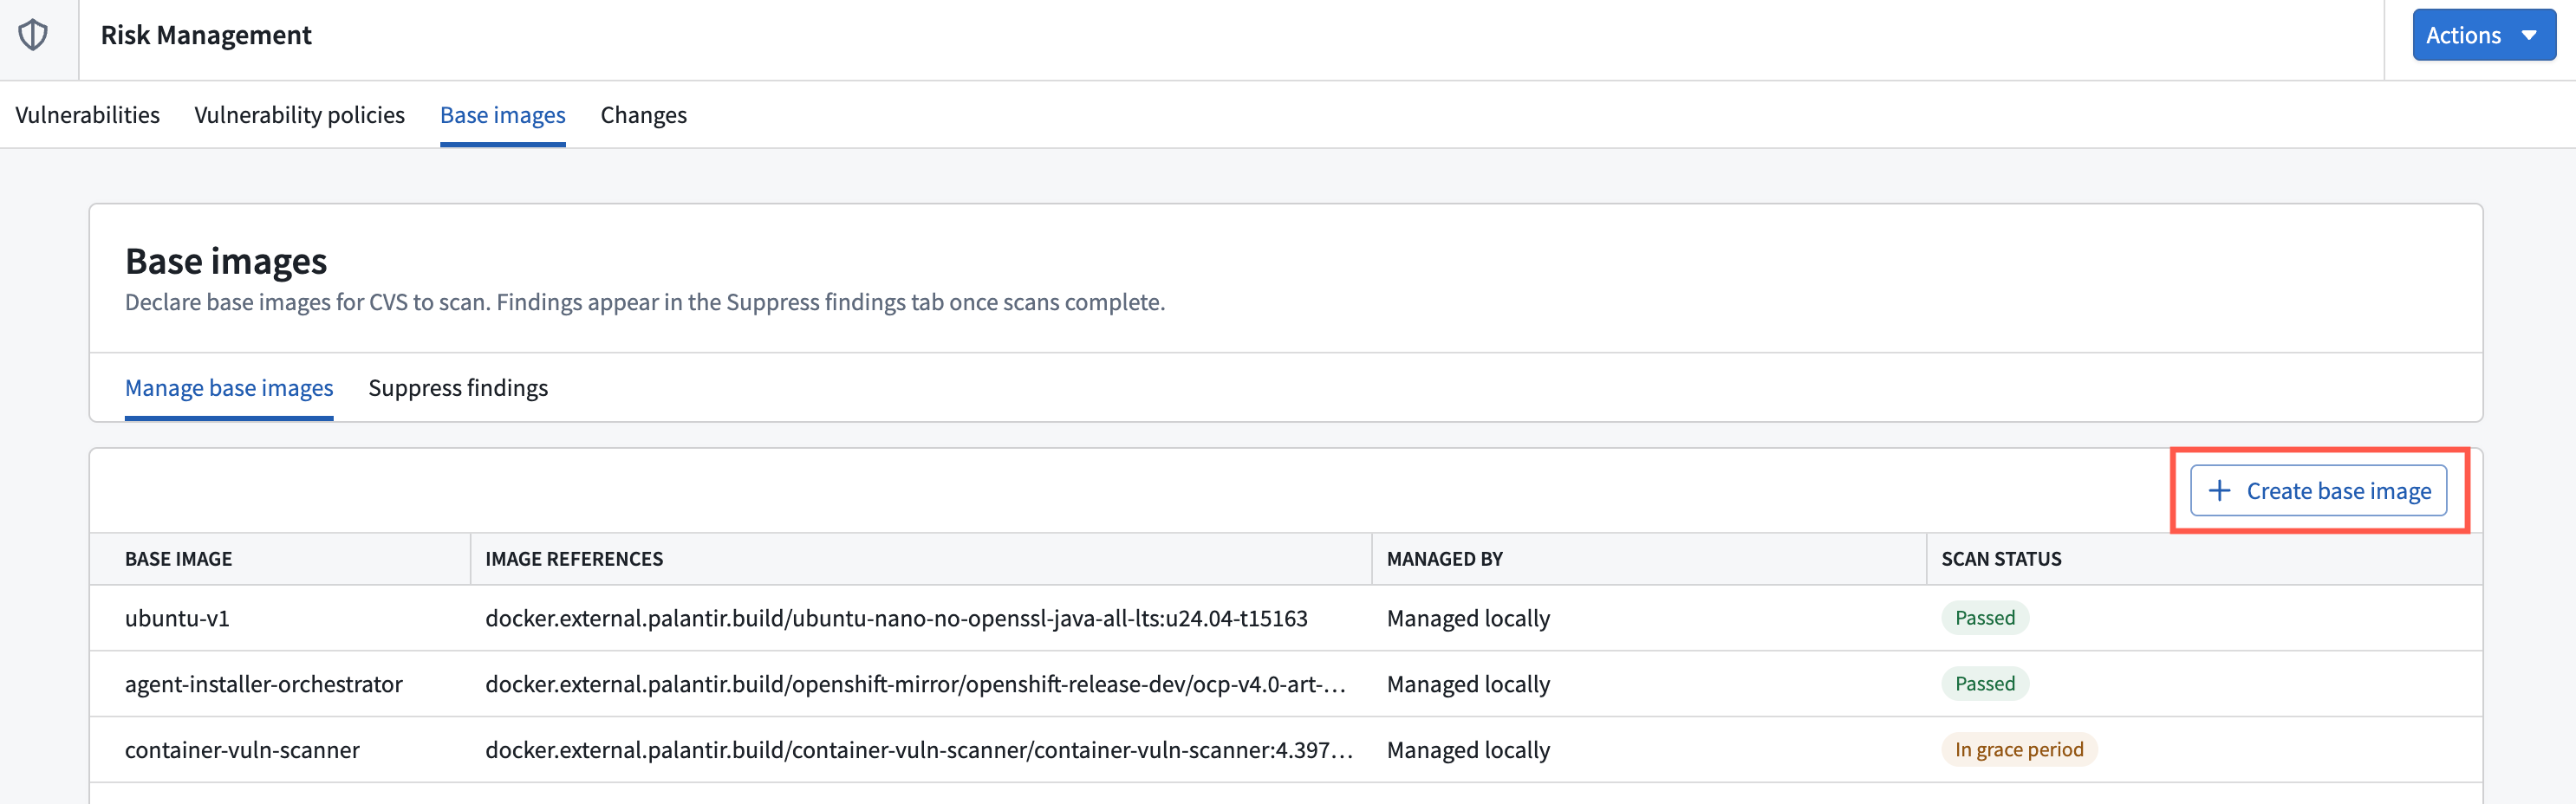Viewport: 2576px width, 804px height.
Task: Click the container-vuln-scanner:4.397 image reference
Action: [919, 750]
